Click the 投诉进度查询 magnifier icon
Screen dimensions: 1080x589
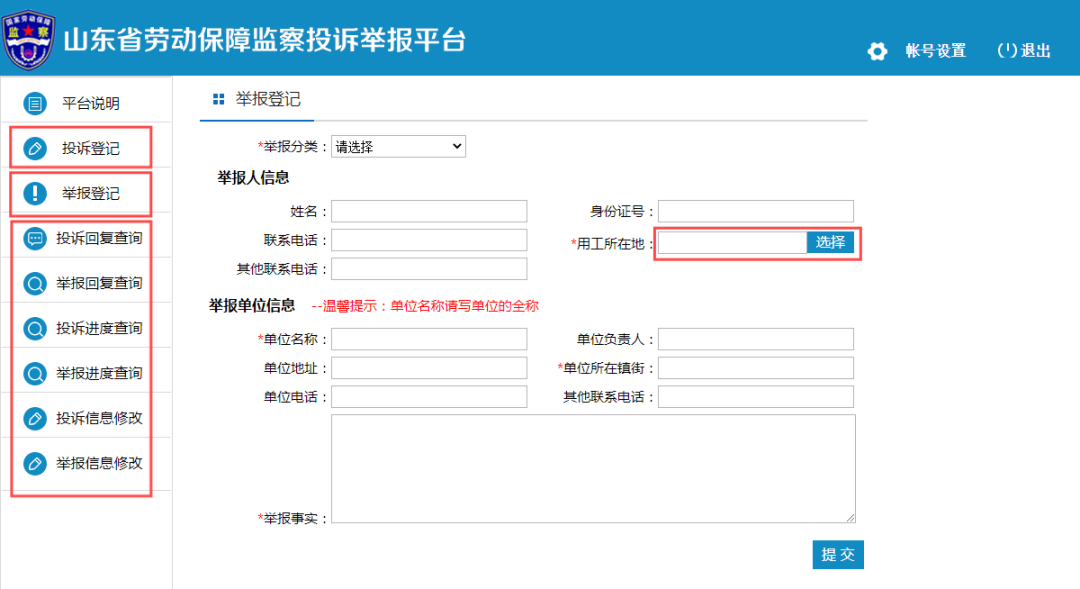click(36, 328)
